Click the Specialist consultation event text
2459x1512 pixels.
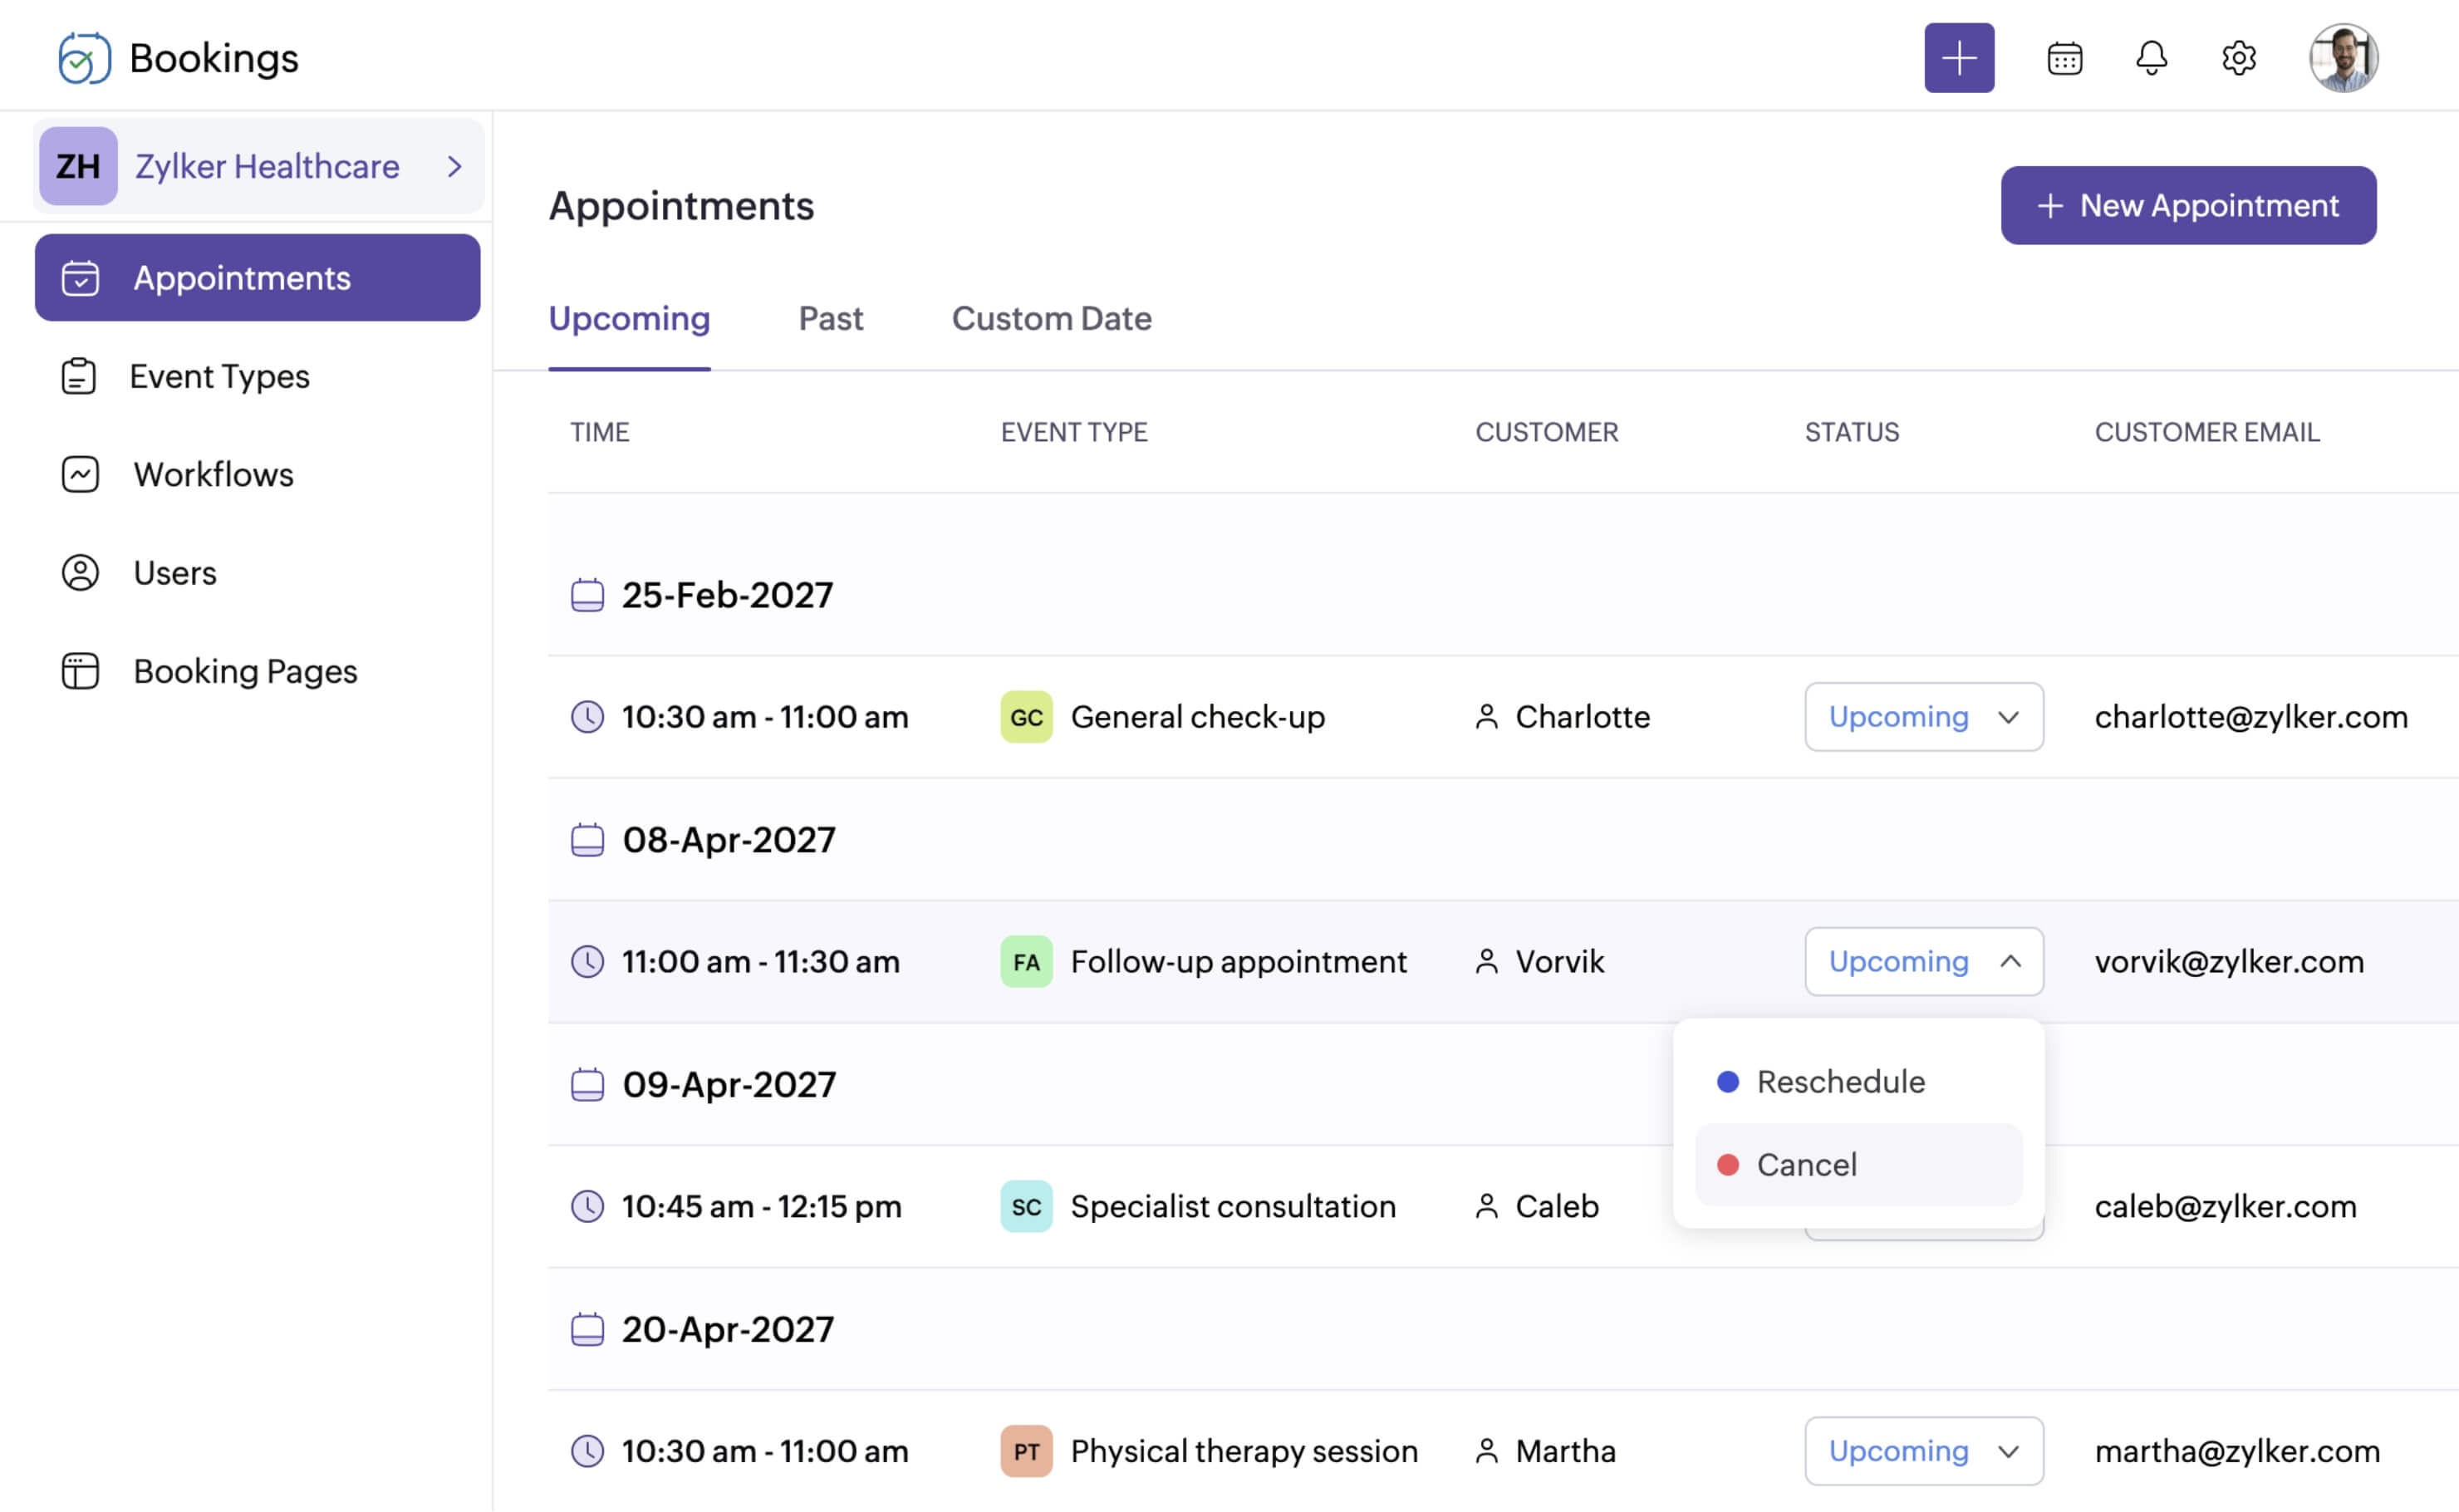click(x=1232, y=1206)
